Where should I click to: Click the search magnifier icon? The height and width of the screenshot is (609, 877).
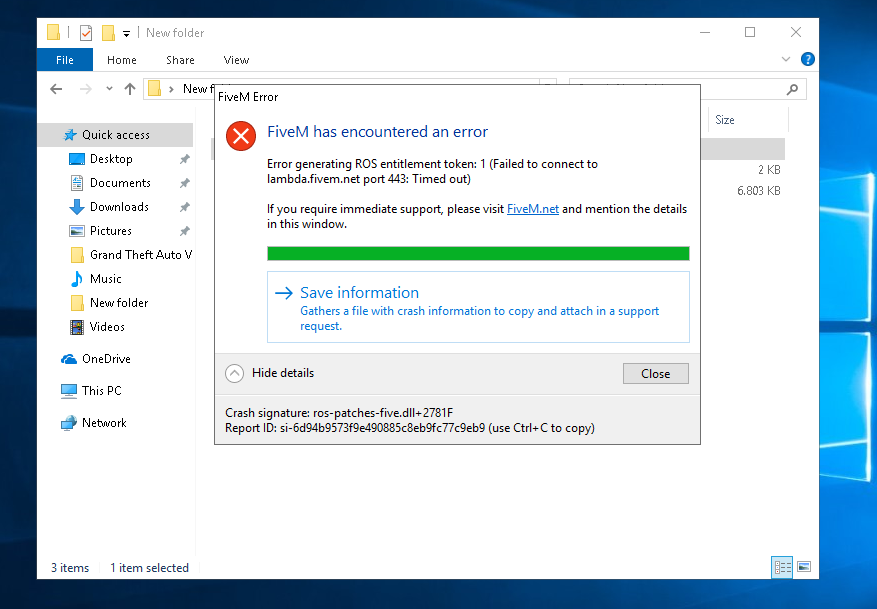point(793,89)
